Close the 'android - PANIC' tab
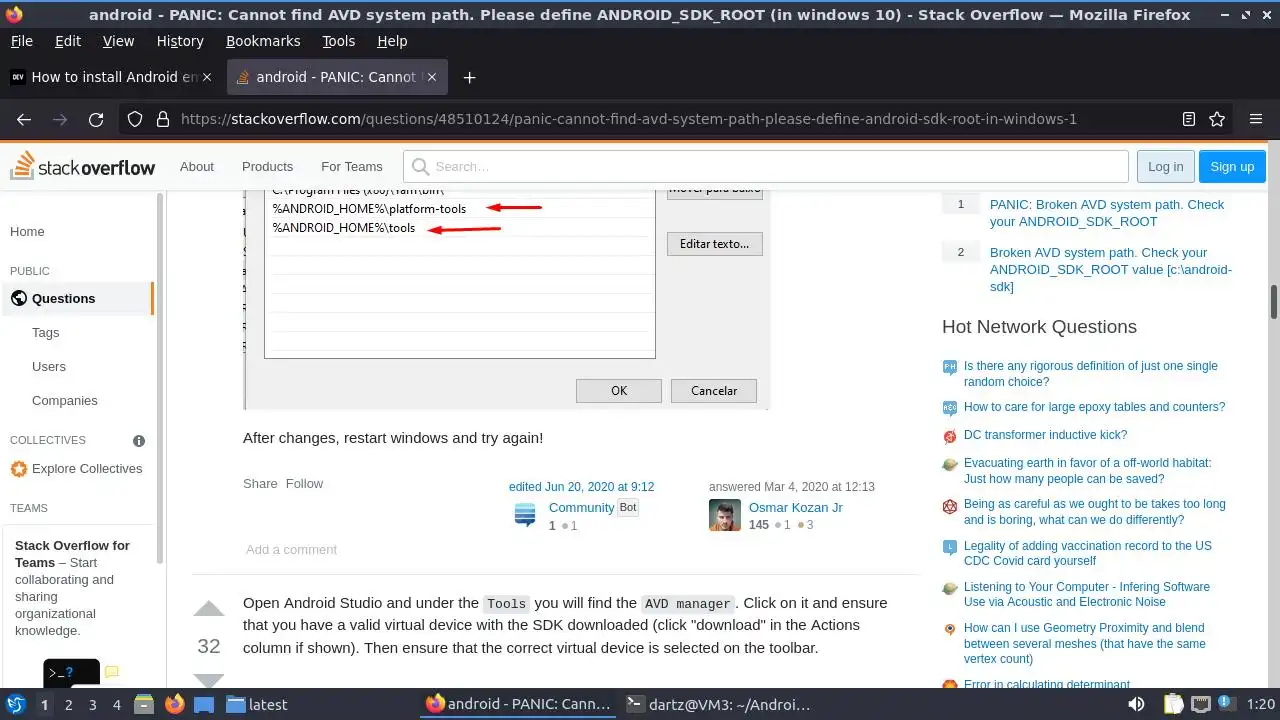Viewport: 1280px width, 720px height. [x=432, y=77]
